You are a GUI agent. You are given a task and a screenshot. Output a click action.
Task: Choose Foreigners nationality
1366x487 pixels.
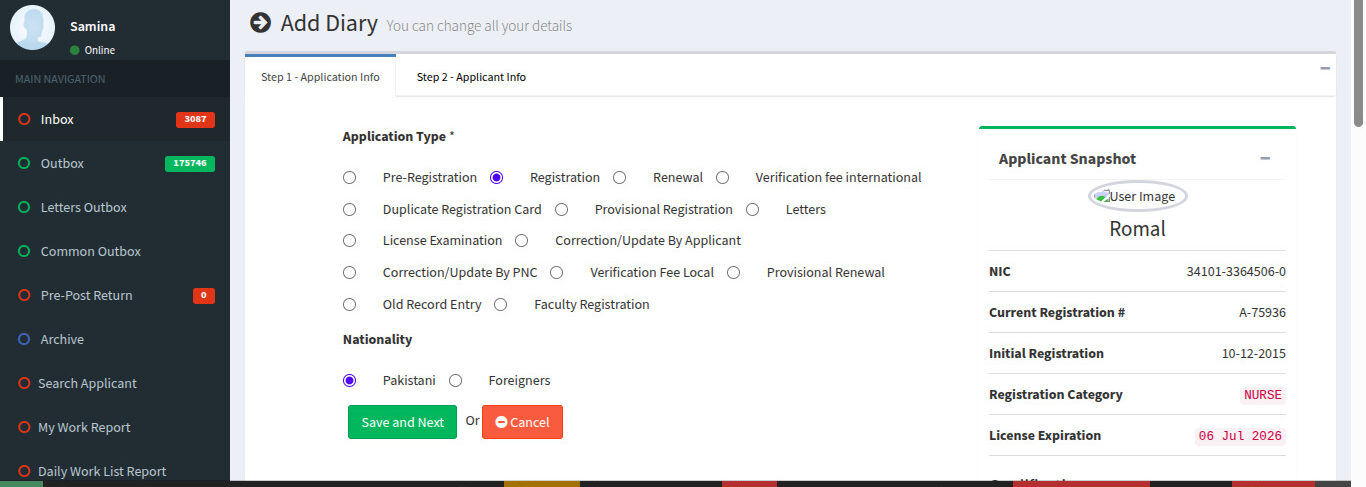coord(455,380)
